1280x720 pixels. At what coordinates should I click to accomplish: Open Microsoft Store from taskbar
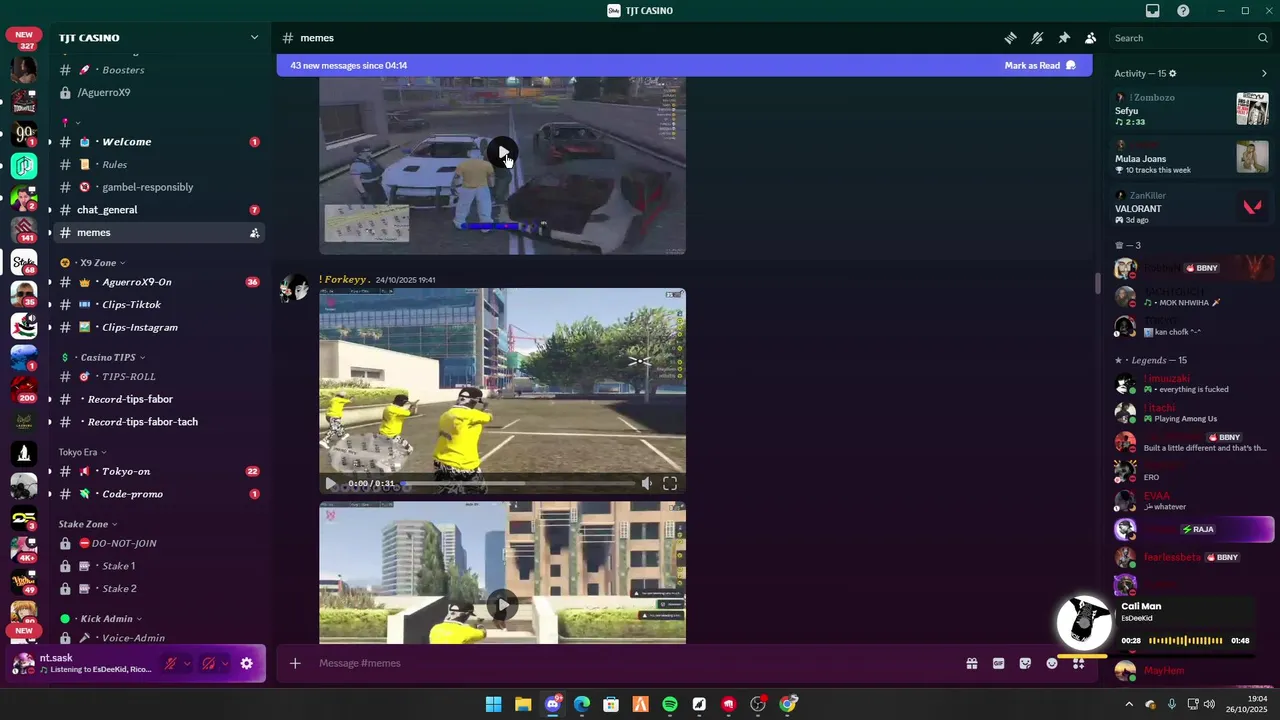tap(611, 705)
